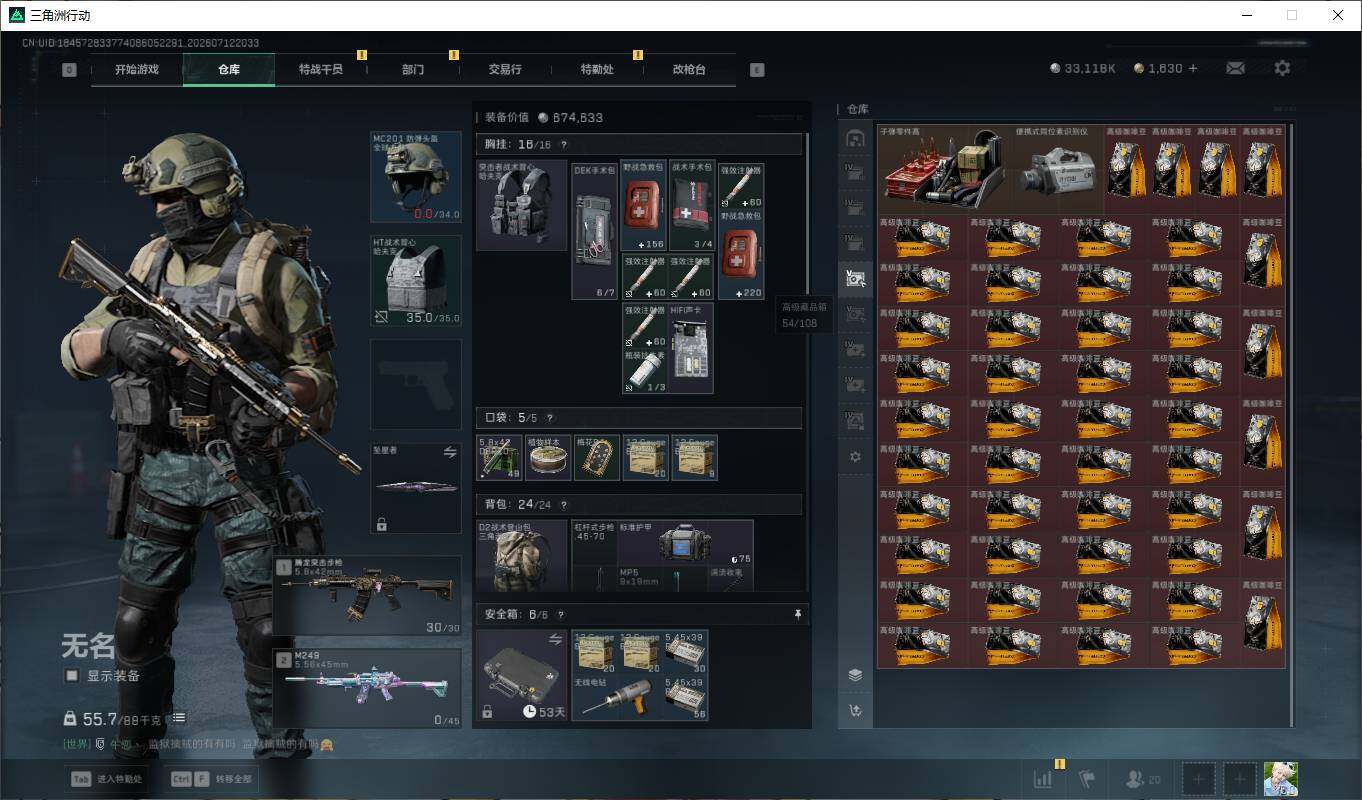
Task: Select the 野战急救包 with +156
Action: point(643,206)
